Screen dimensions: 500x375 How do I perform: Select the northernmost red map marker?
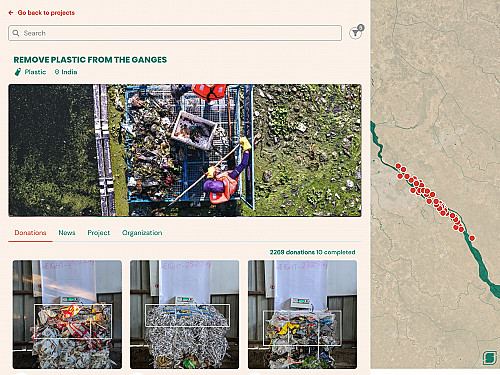tap(398, 166)
